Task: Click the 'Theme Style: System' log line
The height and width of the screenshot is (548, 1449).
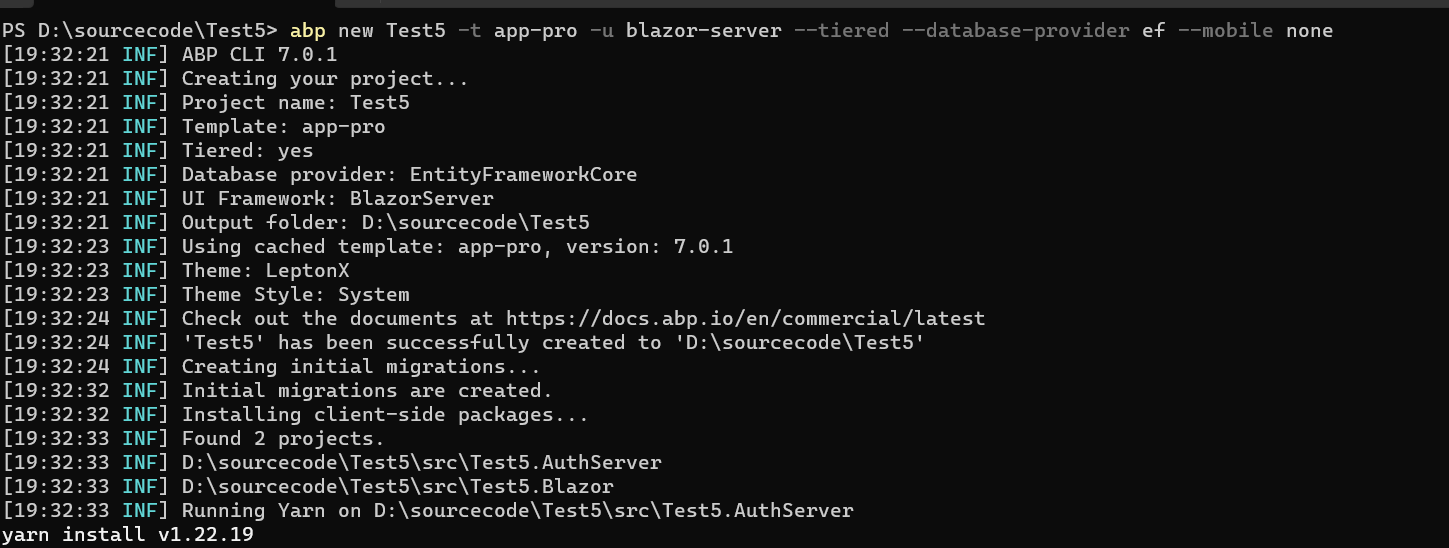Action: pos(295,295)
